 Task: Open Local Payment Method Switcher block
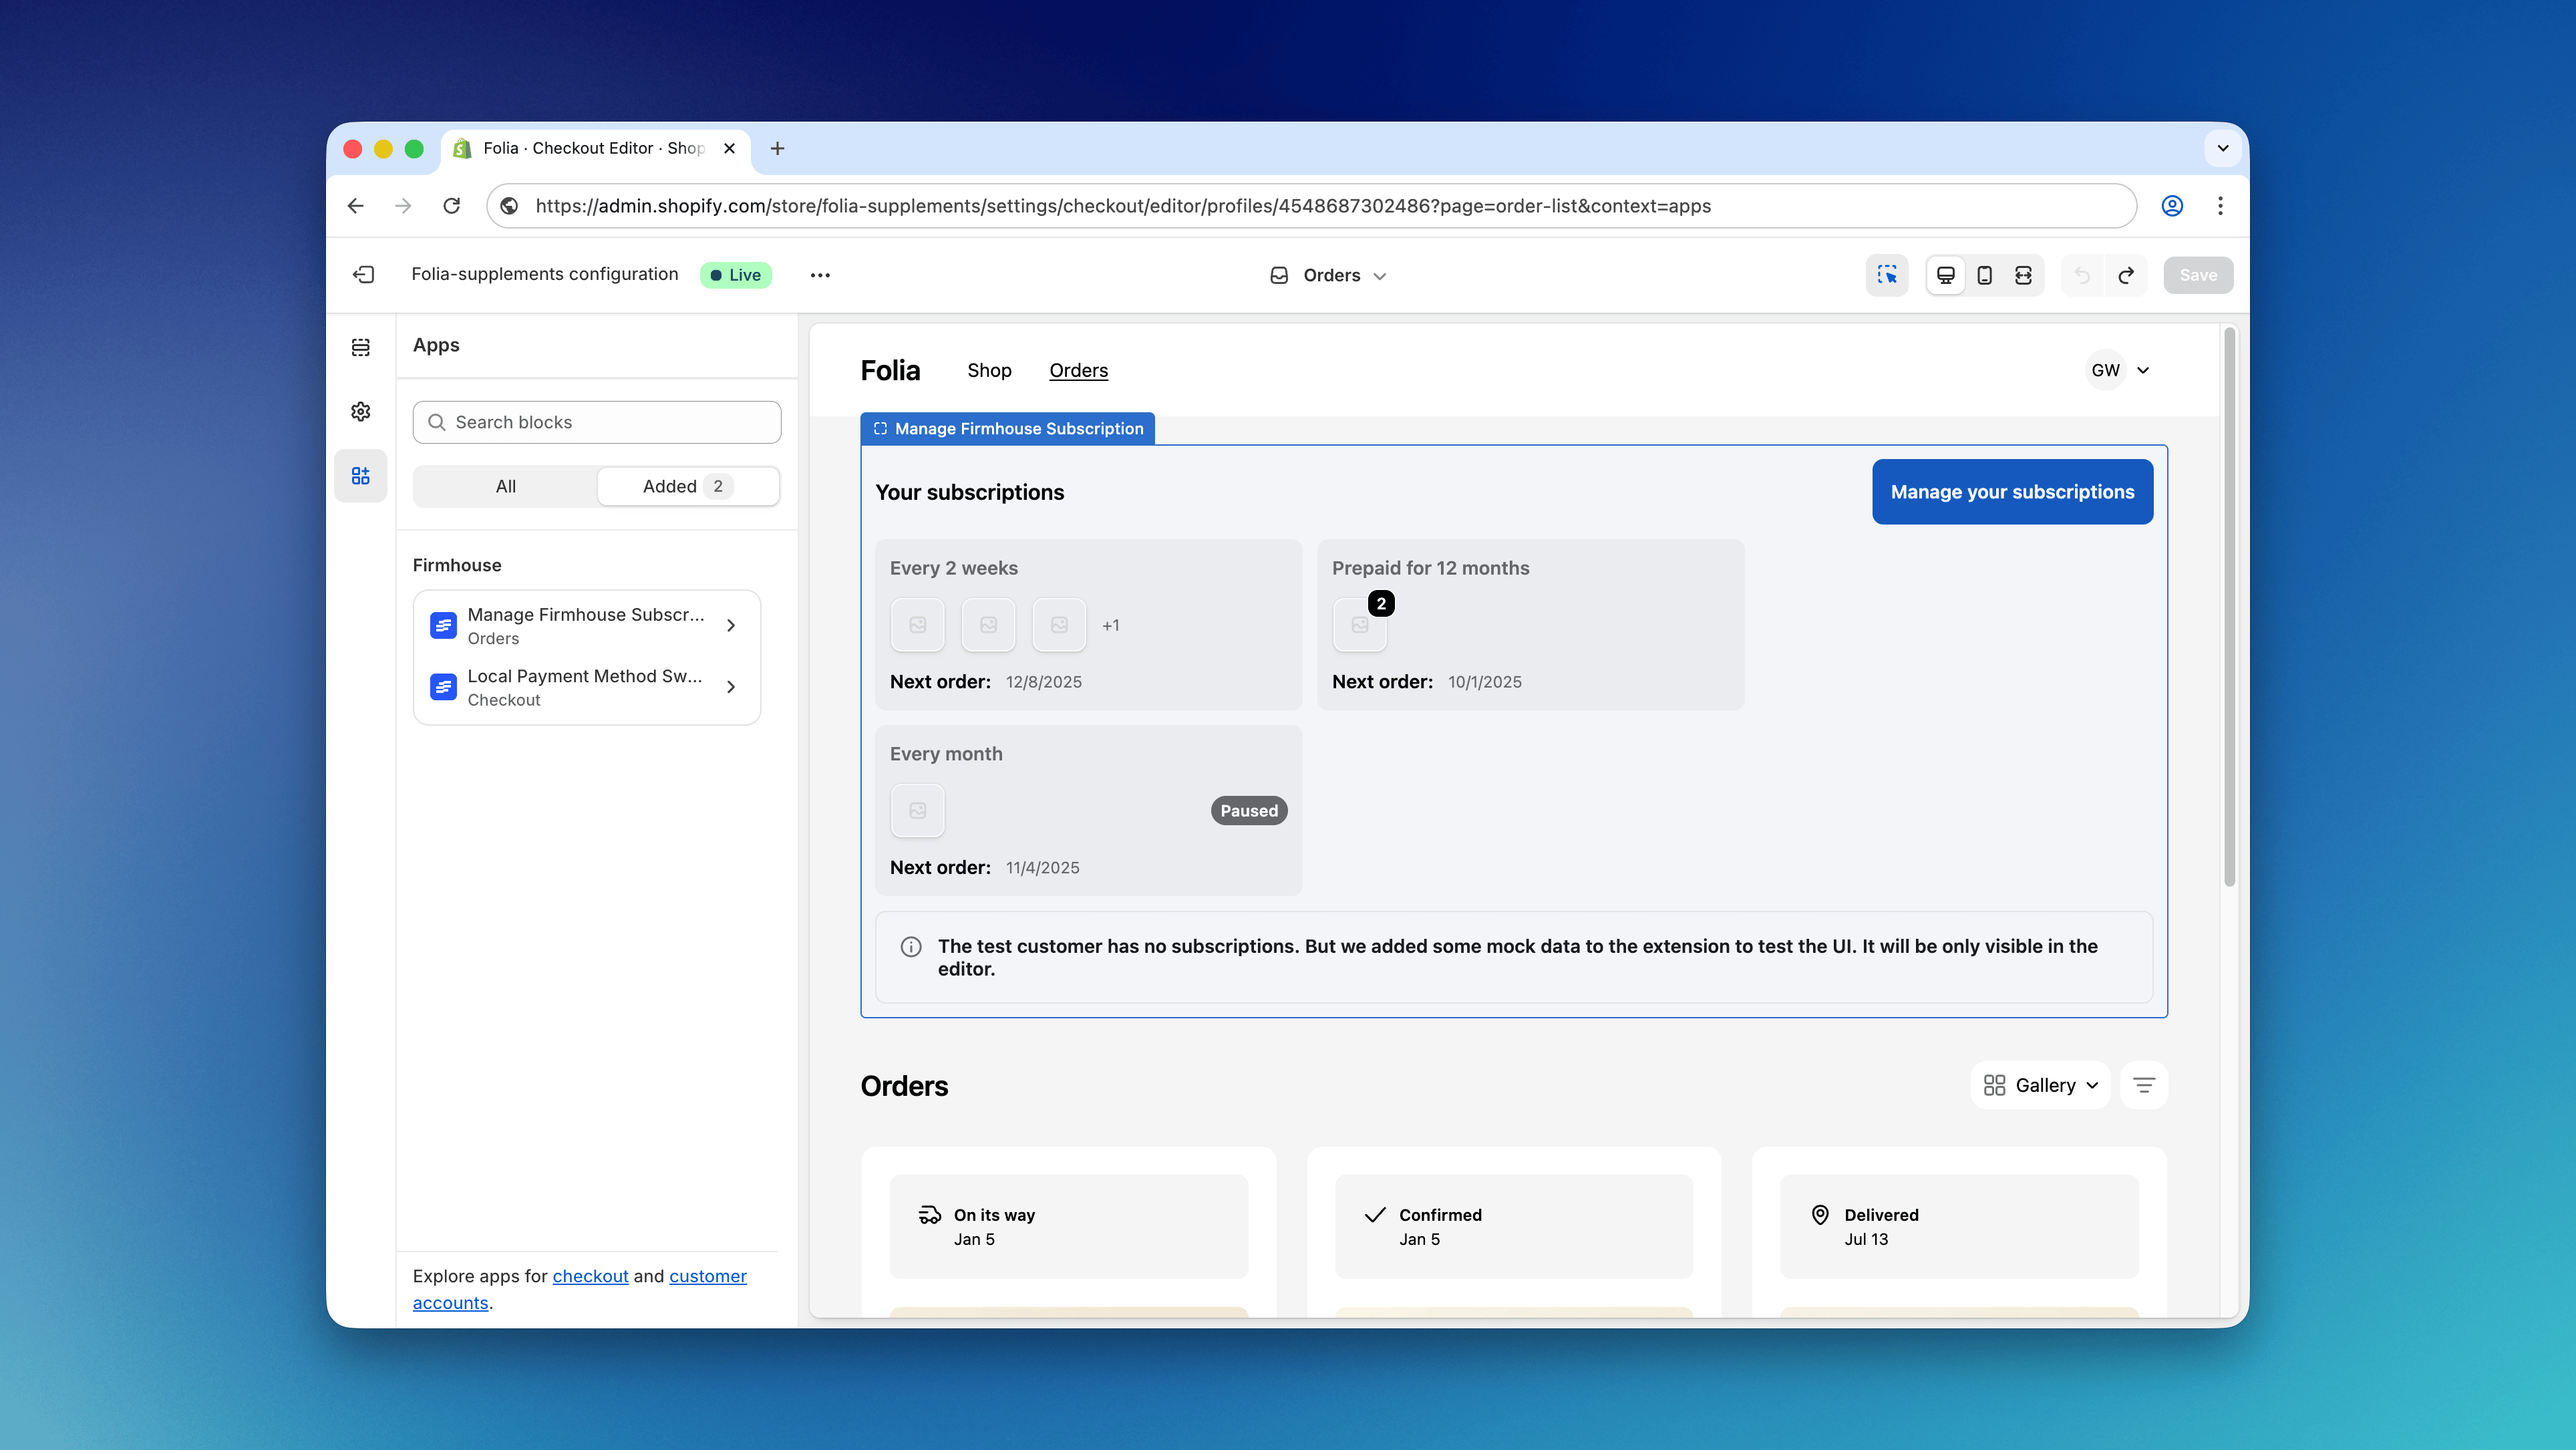click(x=587, y=687)
